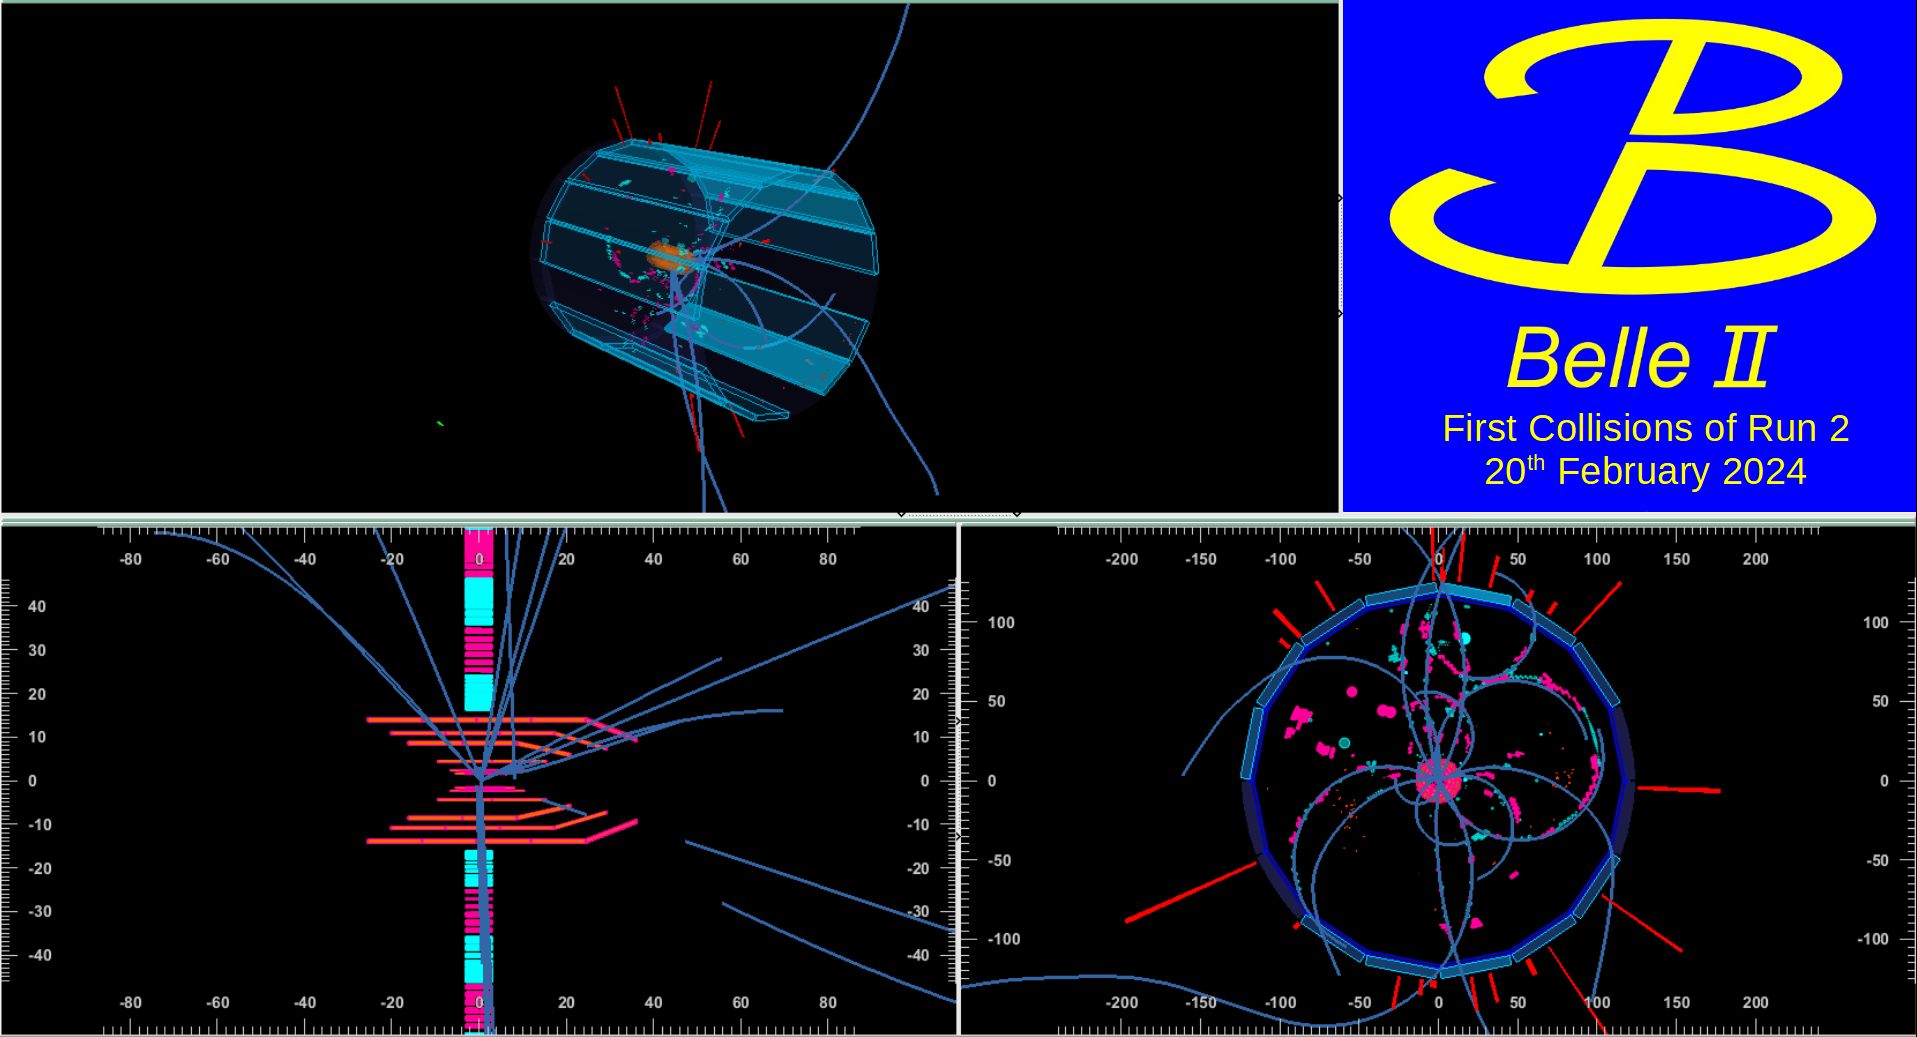
Task: Click the down-arrow on the left horizontal ruler
Action: [x=902, y=515]
